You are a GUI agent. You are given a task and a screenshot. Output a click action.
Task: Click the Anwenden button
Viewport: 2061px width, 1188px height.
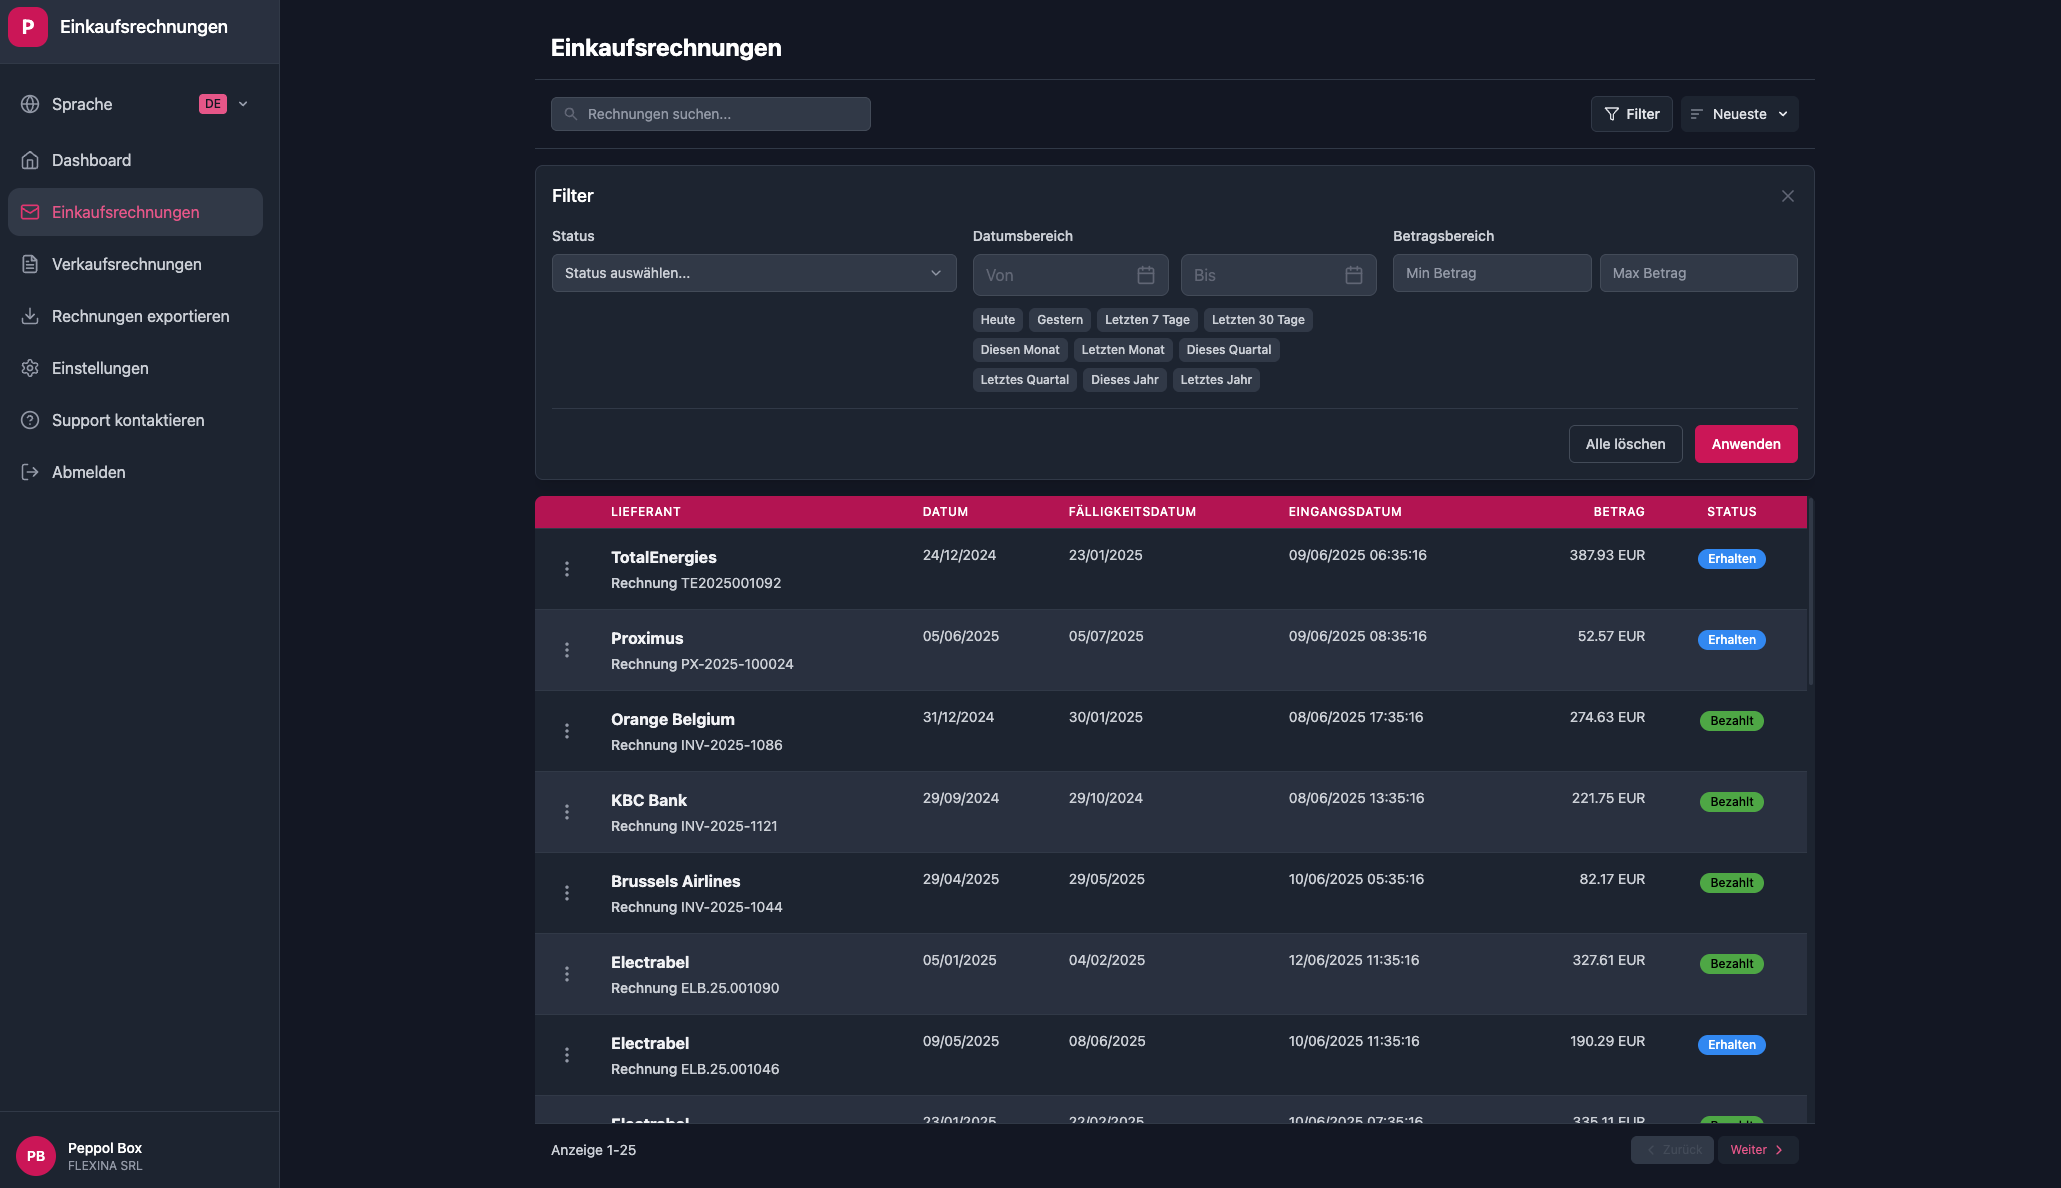point(1746,444)
